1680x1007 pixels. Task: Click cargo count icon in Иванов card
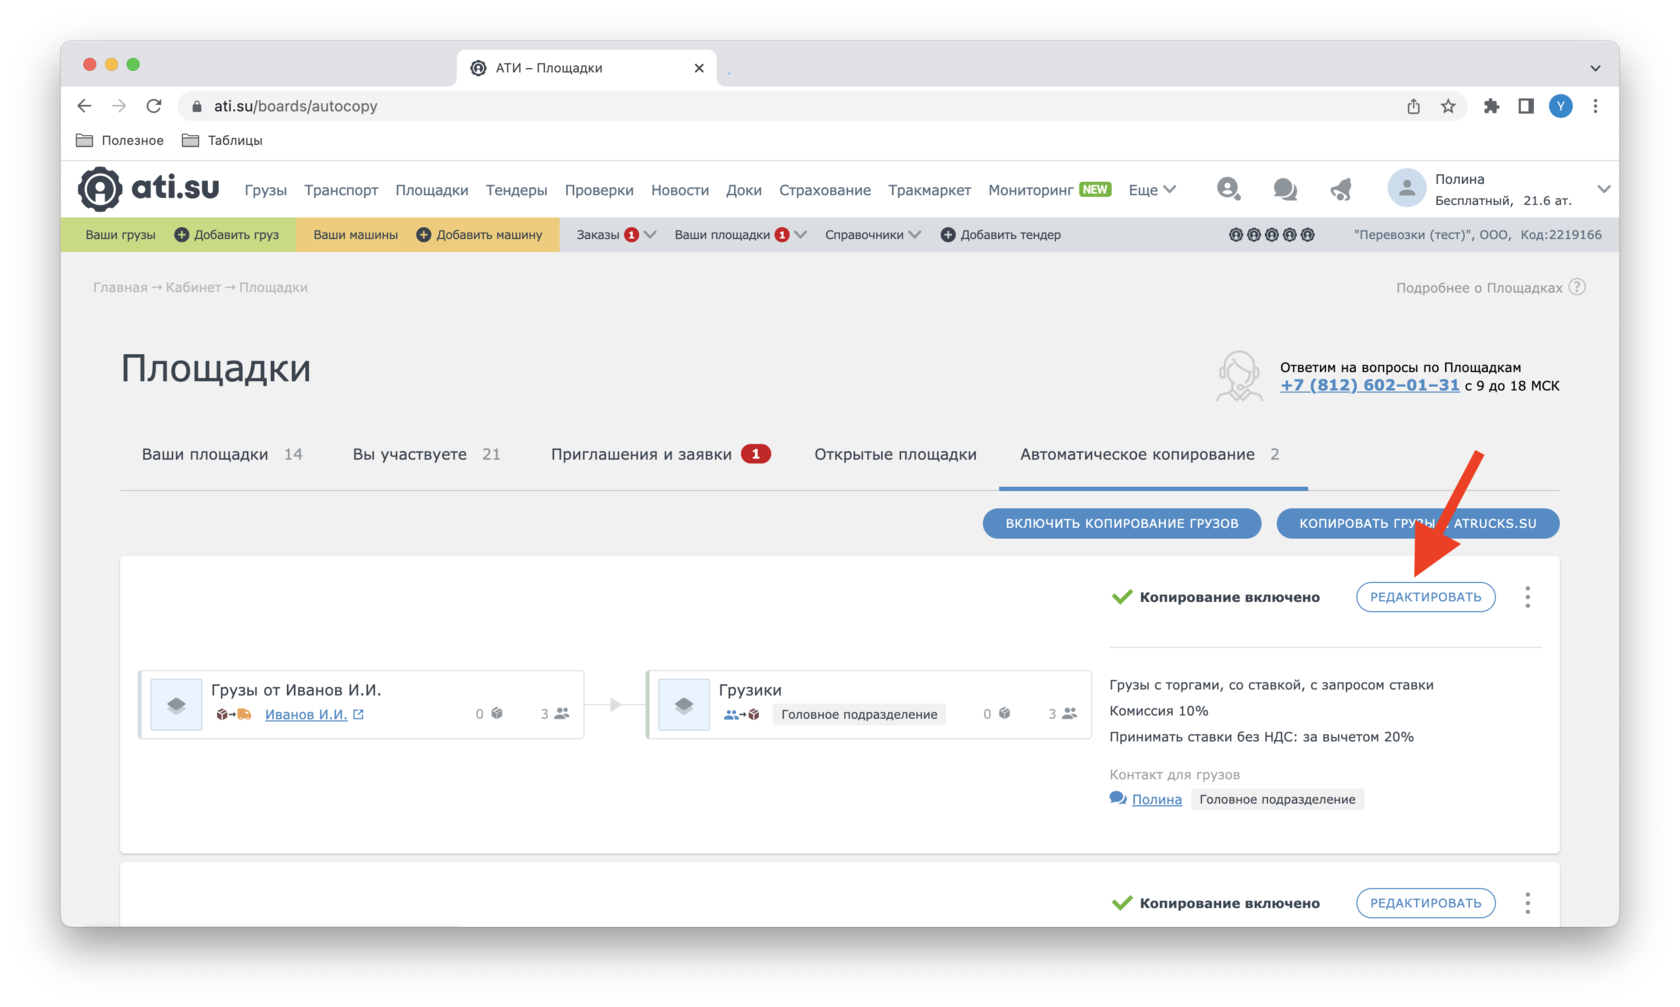pyautogui.click(x=497, y=713)
